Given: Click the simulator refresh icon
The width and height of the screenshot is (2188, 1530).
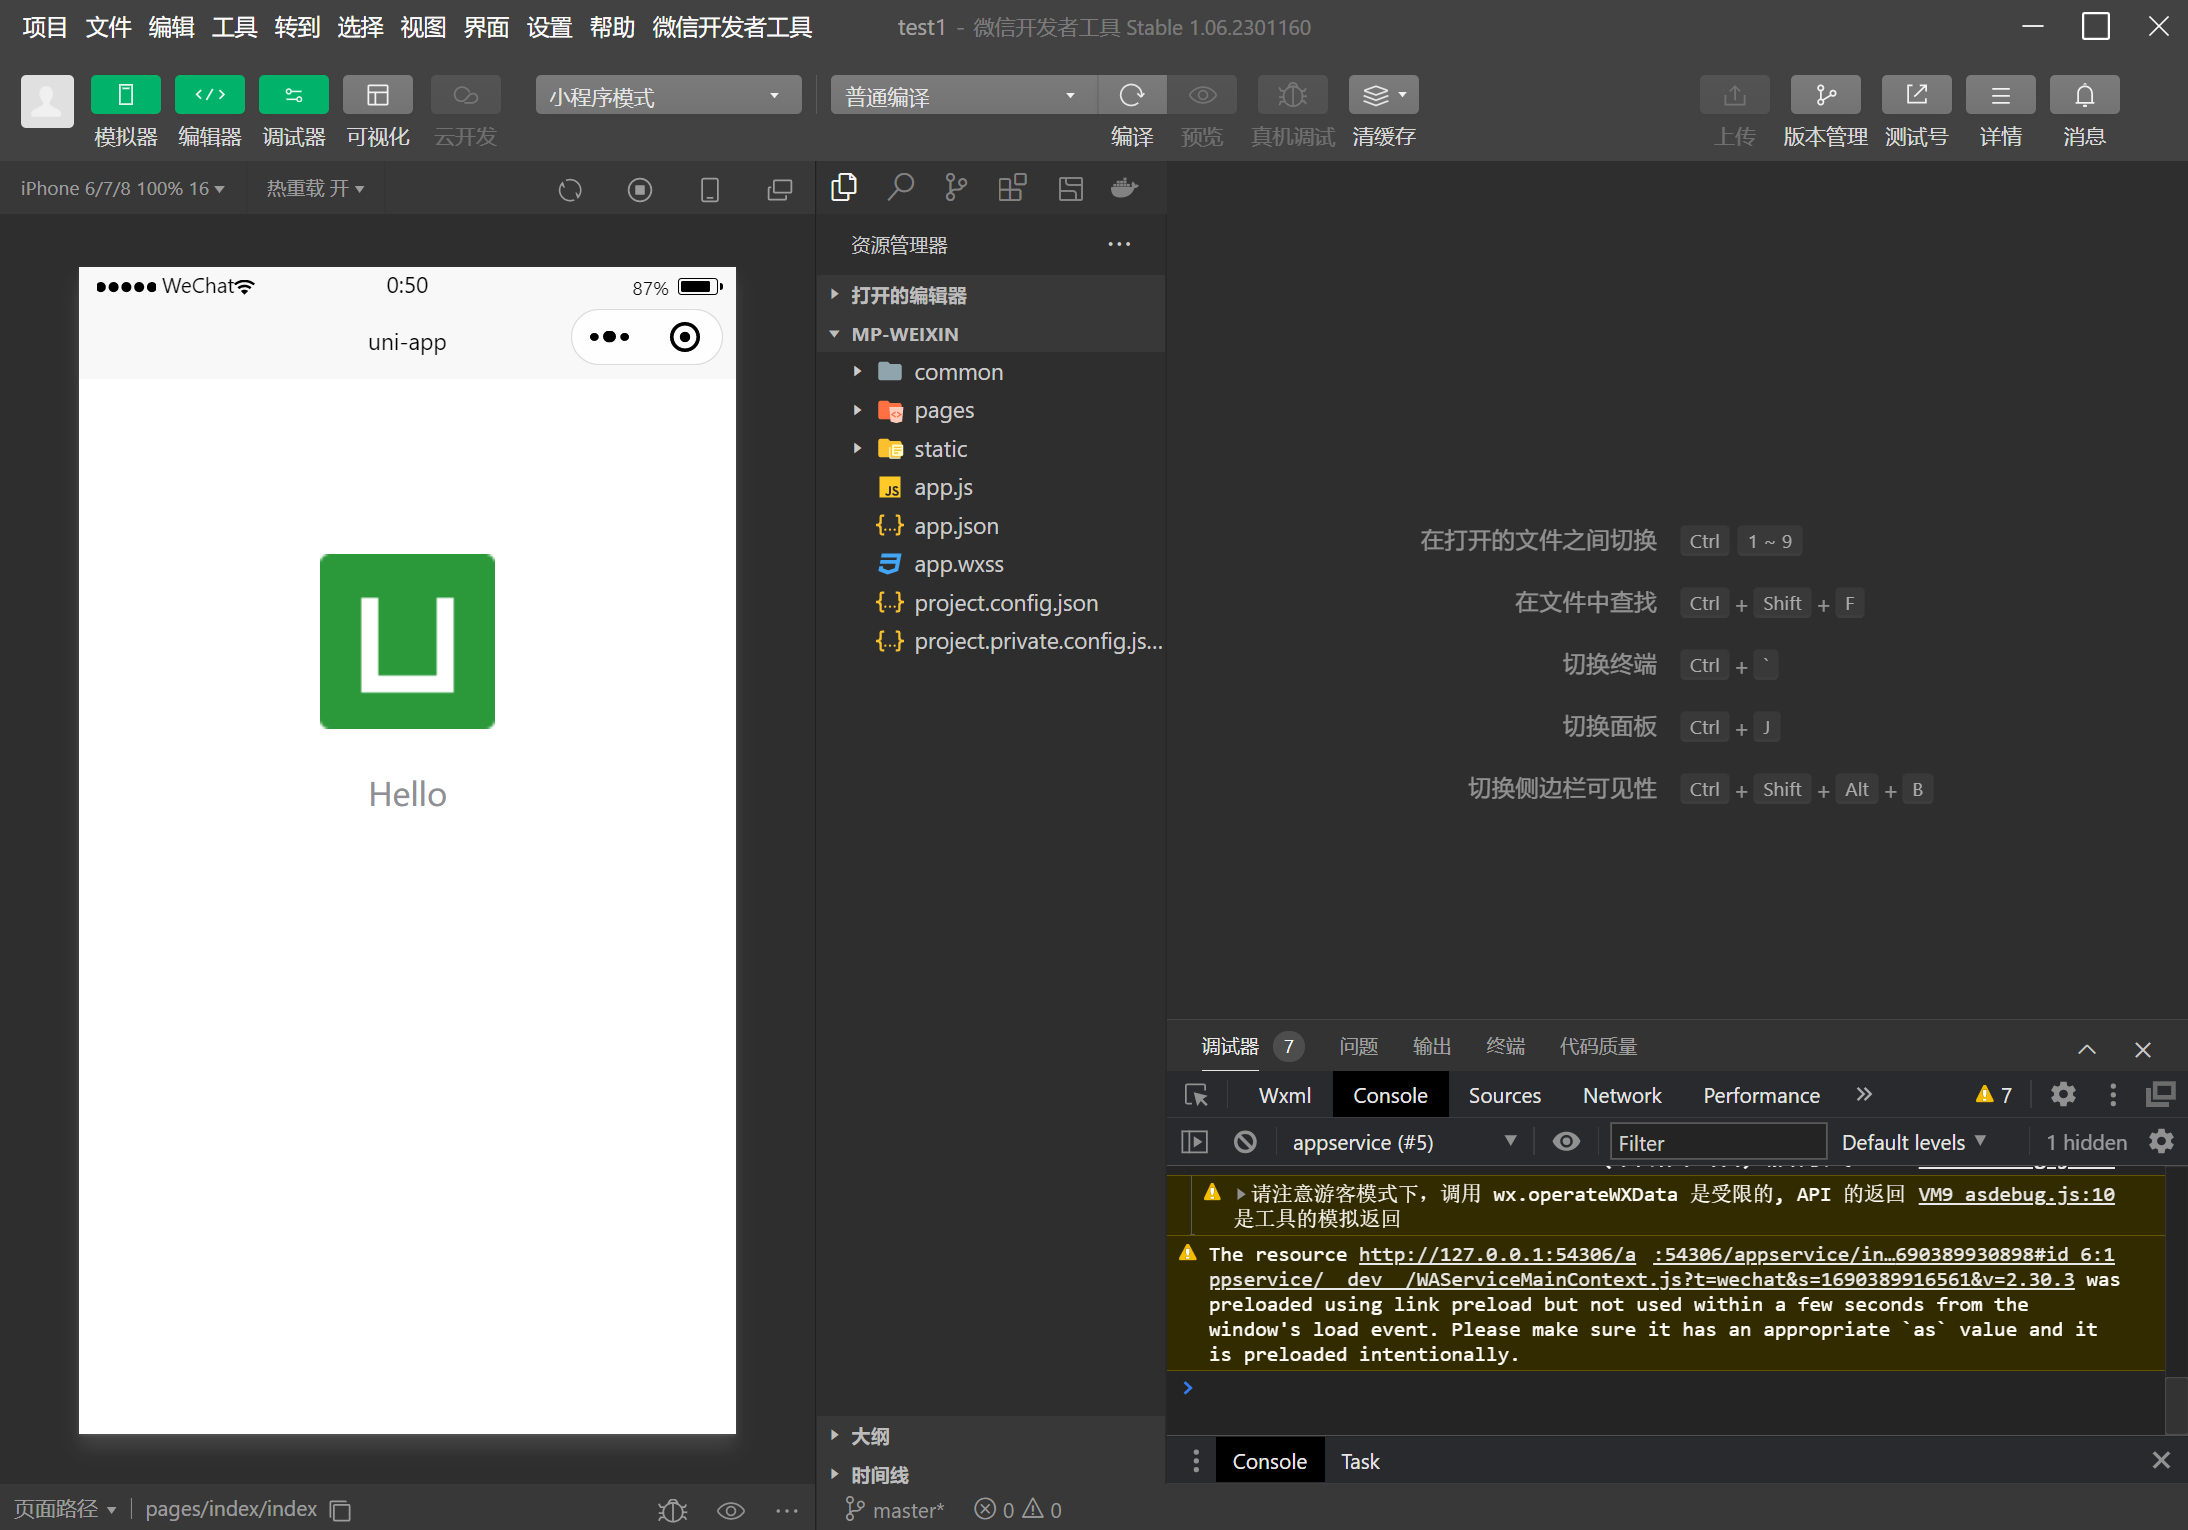Looking at the screenshot, I should coord(570,189).
